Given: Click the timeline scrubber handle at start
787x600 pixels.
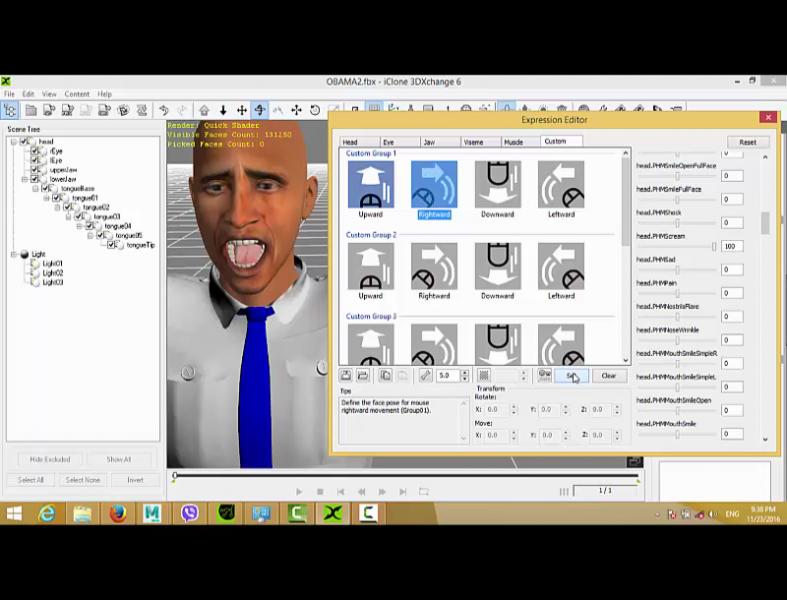Looking at the screenshot, I should coord(175,475).
